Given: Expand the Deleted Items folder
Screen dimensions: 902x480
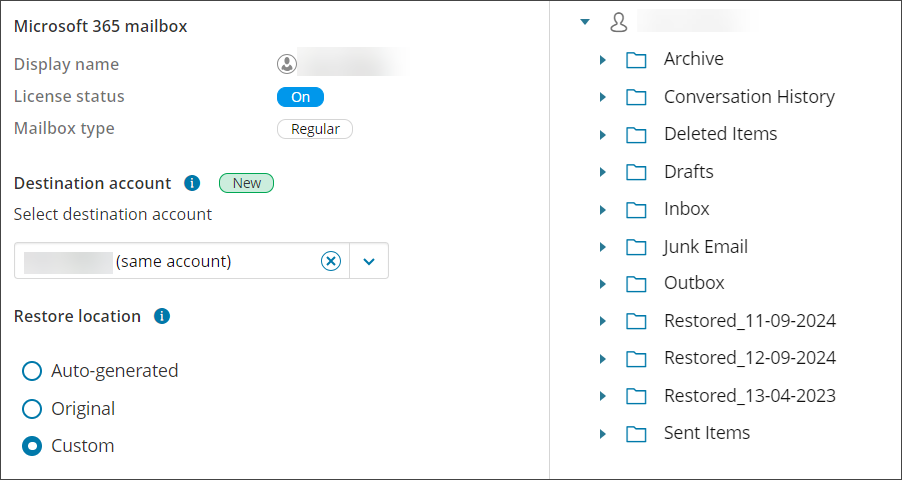Looking at the screenshot, I should (x=603, y=134).
